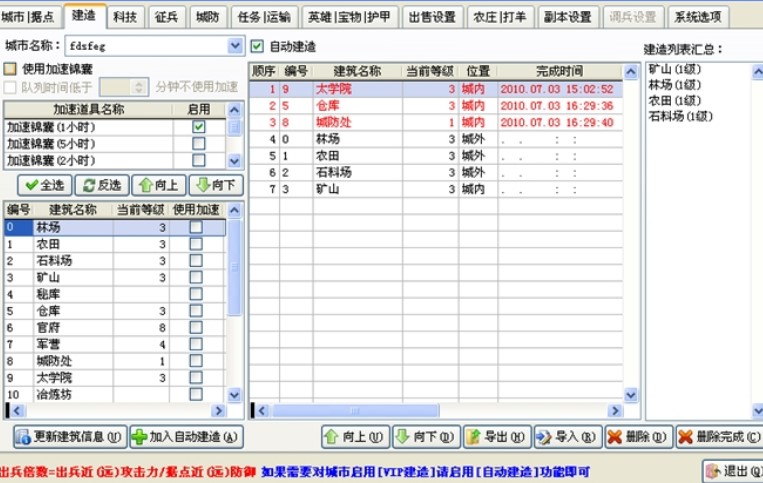Select 太学院 row in build queue
The width and height of the screenshot is (763, 483).
click(436, 89)
